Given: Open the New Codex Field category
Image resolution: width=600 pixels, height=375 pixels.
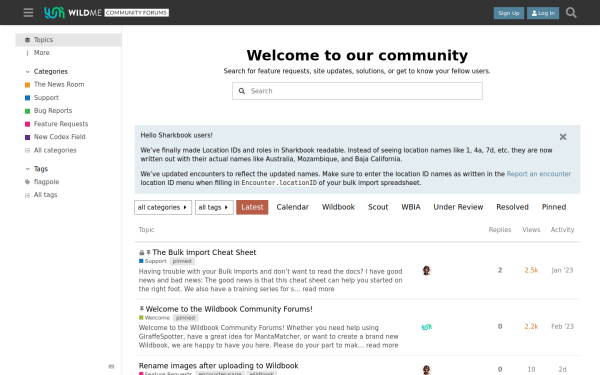Looking at the screenshot, I should (x=59, y=137).
